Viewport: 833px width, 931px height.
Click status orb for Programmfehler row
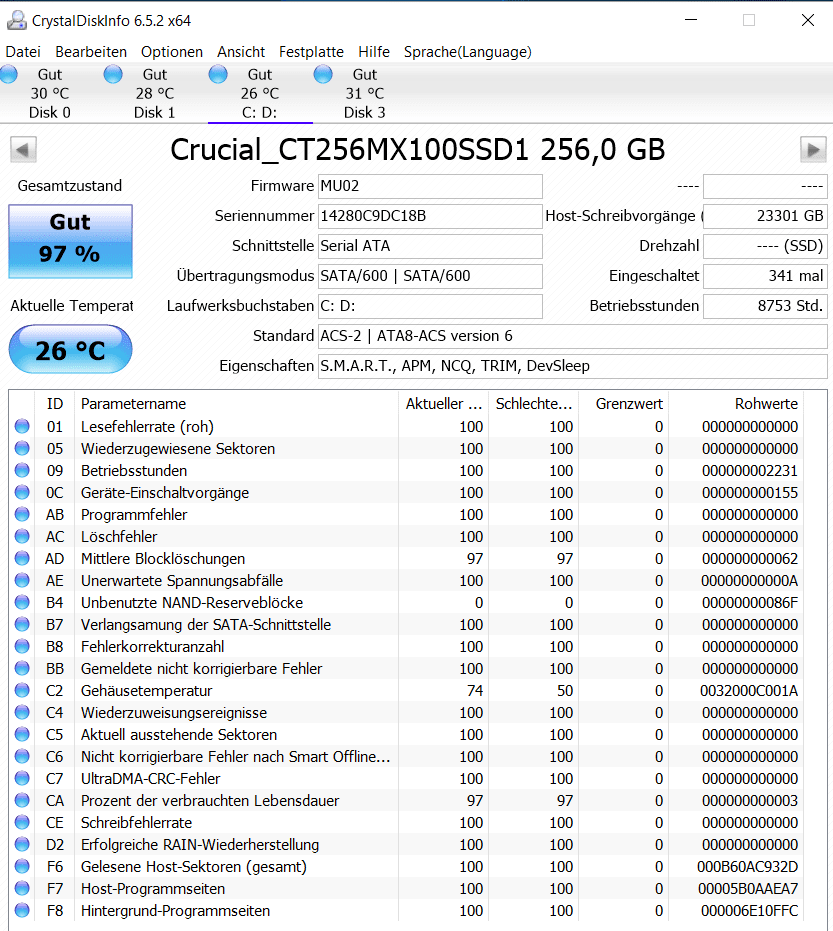click(x=22, y=514)
